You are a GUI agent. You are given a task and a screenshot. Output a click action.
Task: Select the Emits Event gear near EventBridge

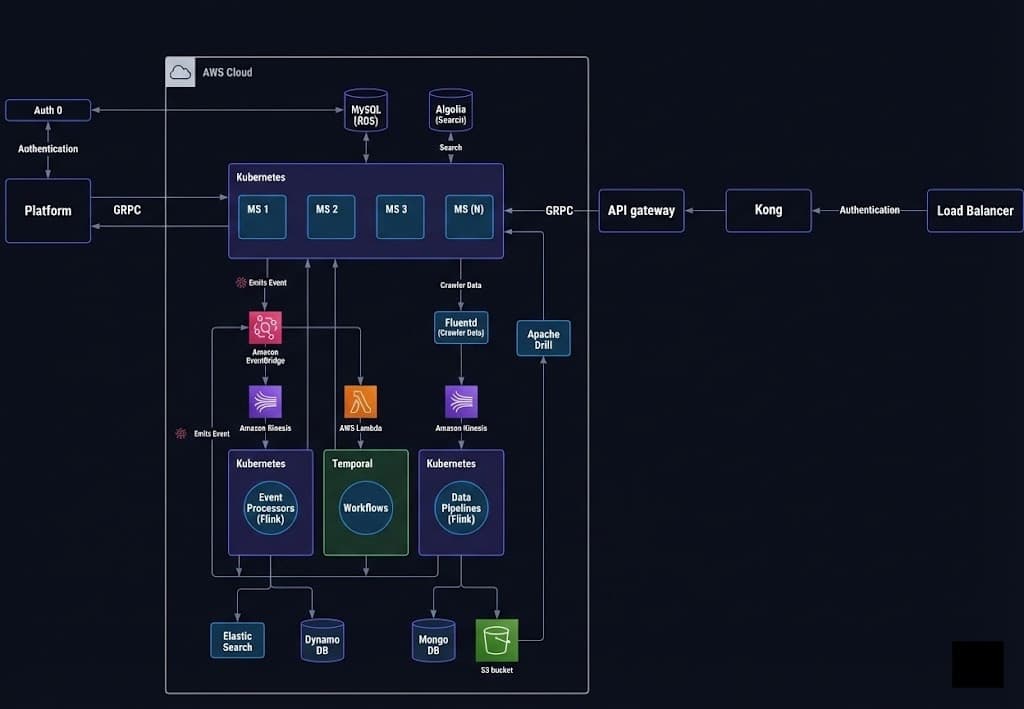pyautogui.click(x=239, y=282)
